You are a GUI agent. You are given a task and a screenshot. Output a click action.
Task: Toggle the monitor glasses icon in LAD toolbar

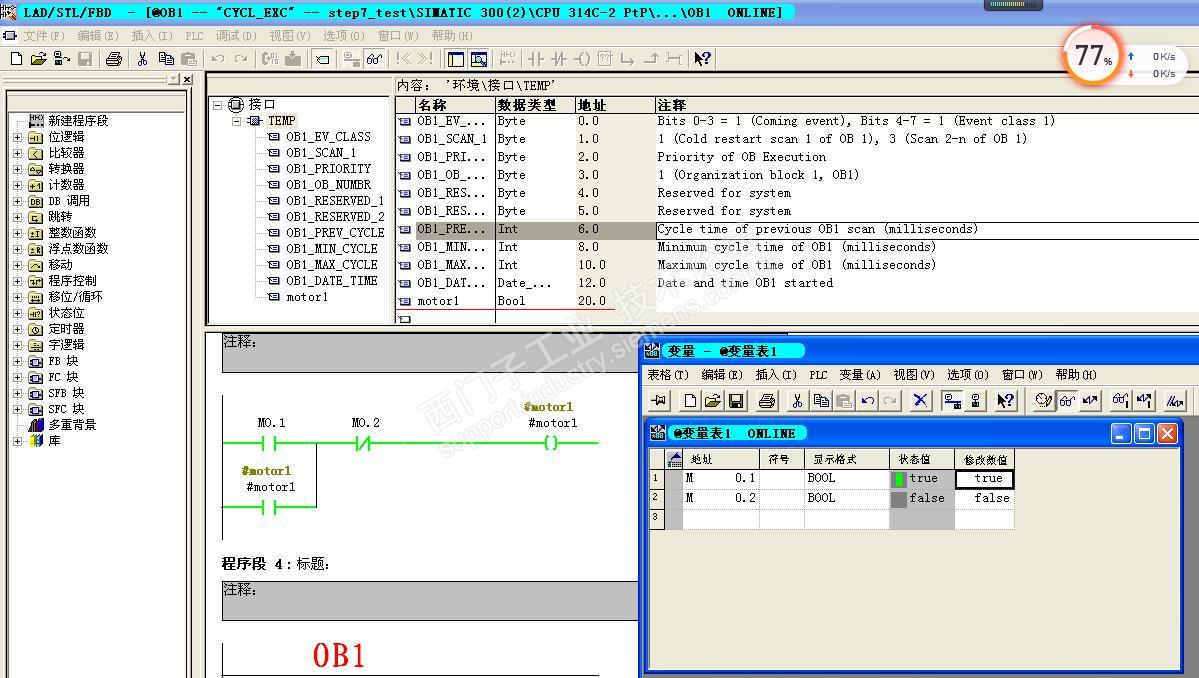[x=375, y=59]
